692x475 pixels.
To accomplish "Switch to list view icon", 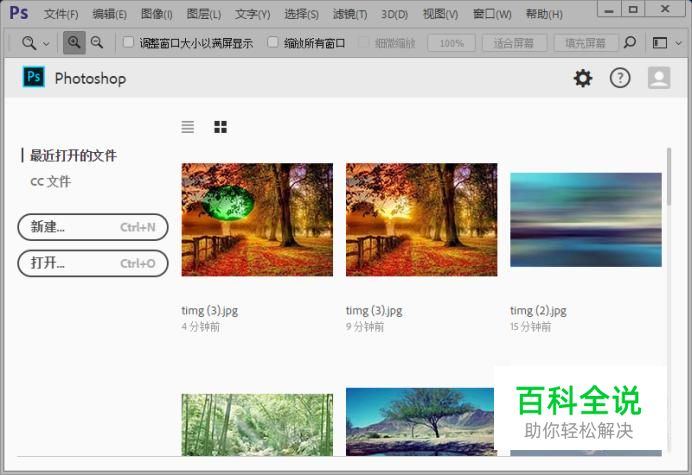I will (188, 127).
